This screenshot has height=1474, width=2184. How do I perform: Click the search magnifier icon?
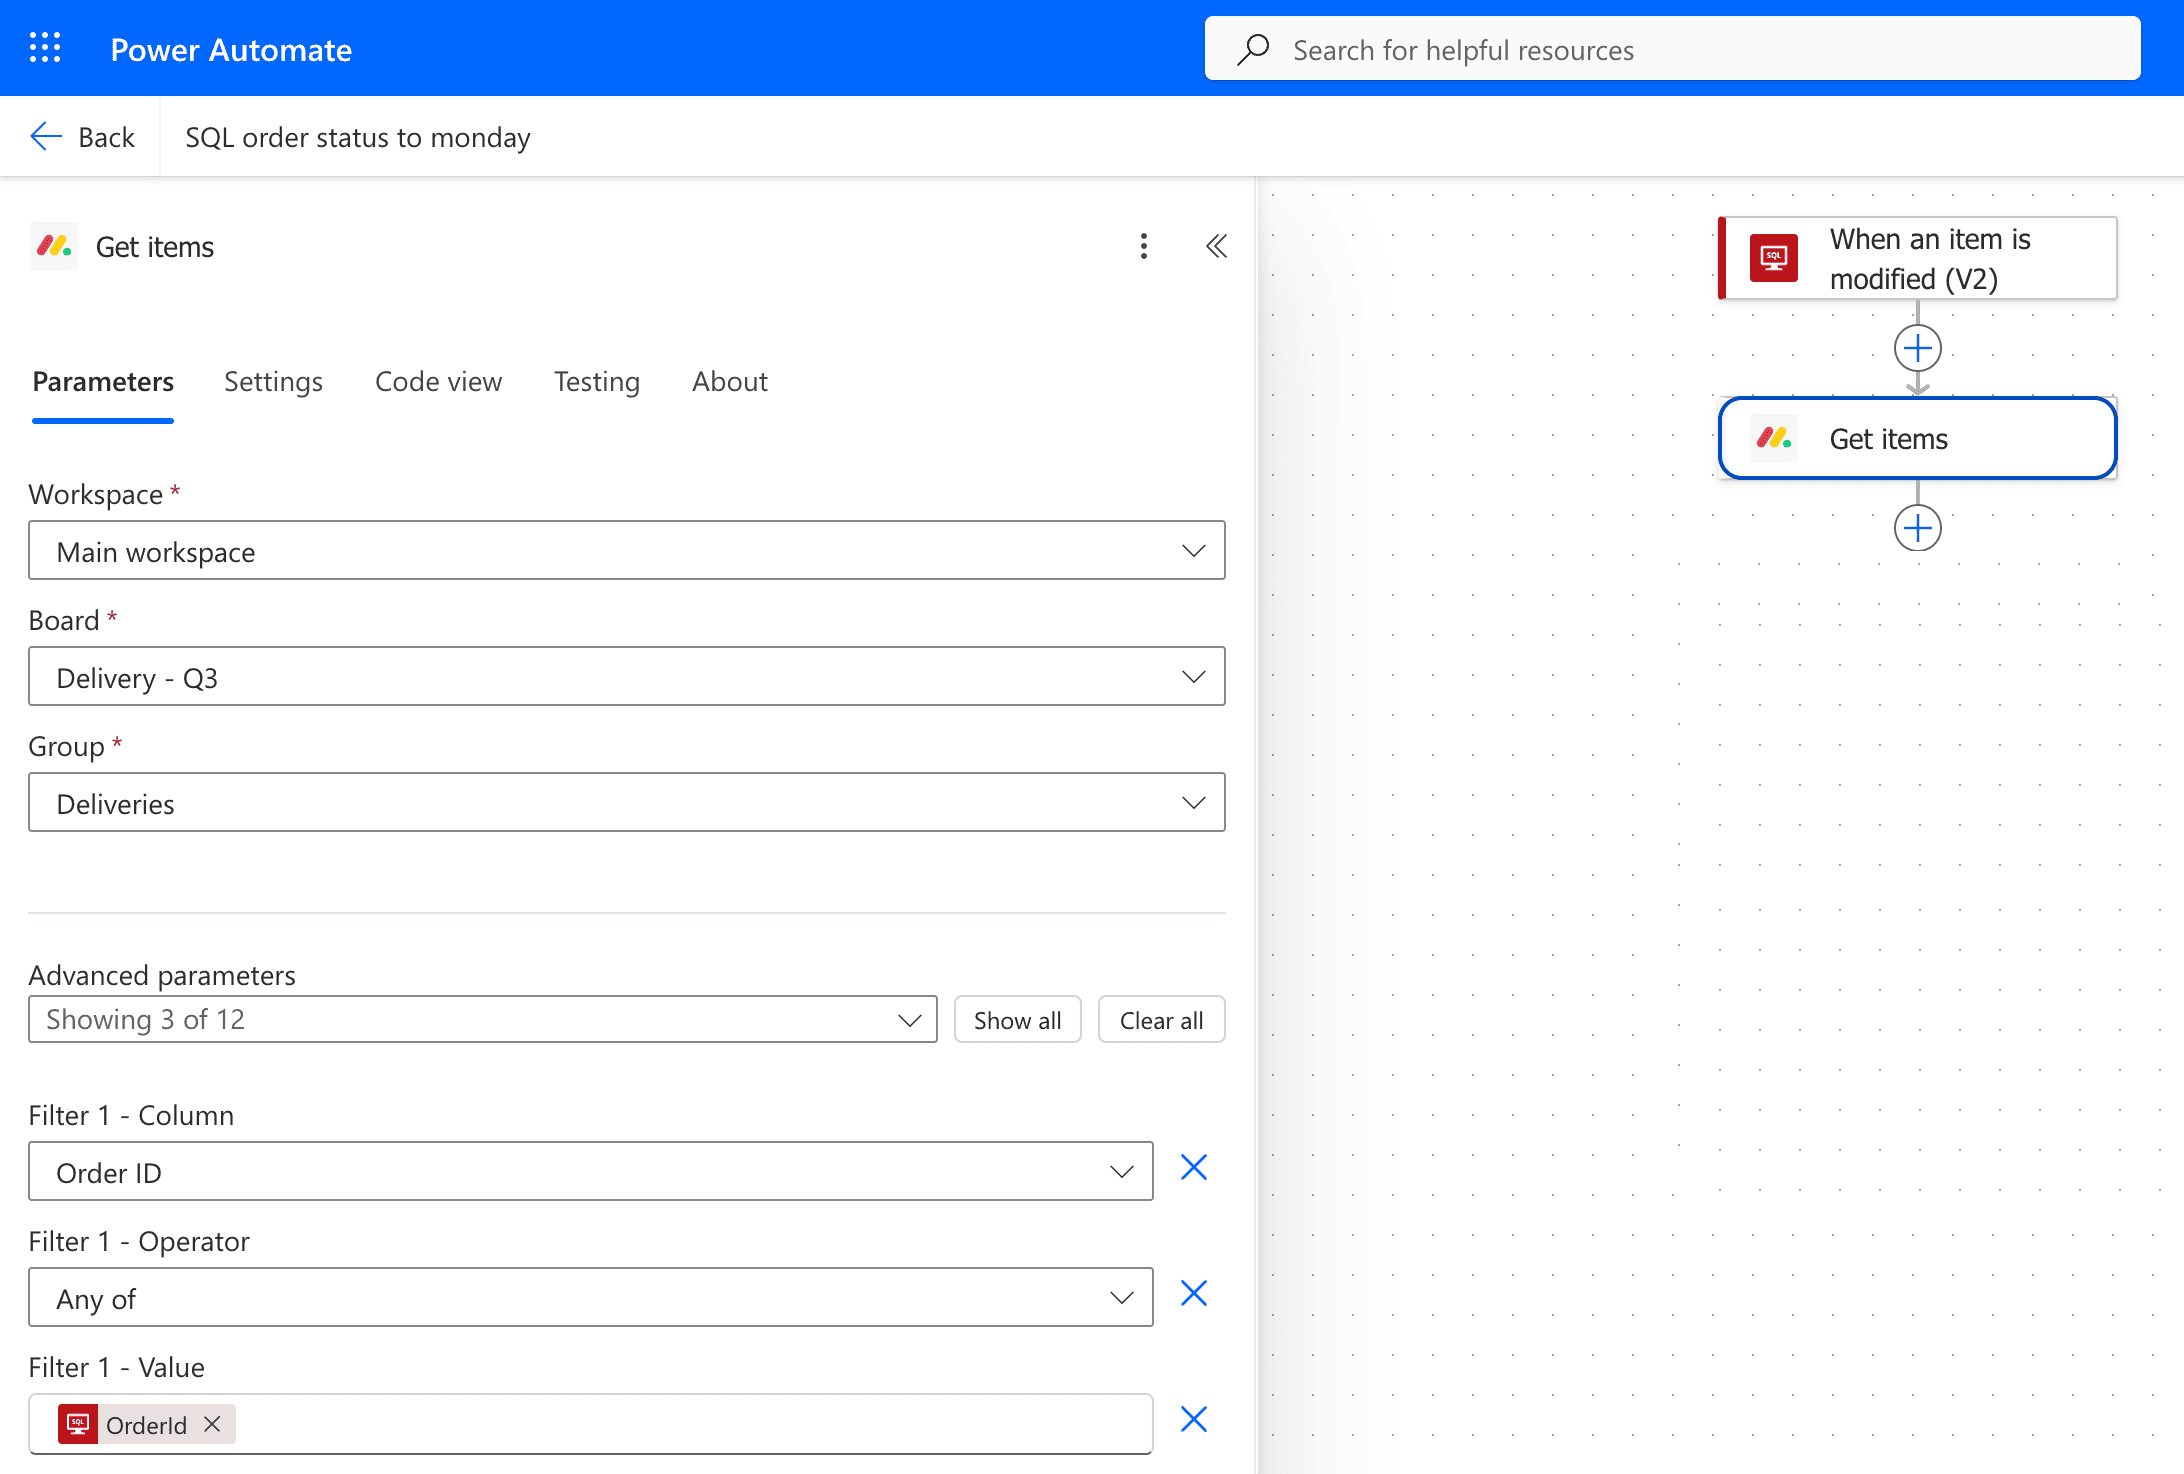pyautogui.click(x=1253, y=49)
